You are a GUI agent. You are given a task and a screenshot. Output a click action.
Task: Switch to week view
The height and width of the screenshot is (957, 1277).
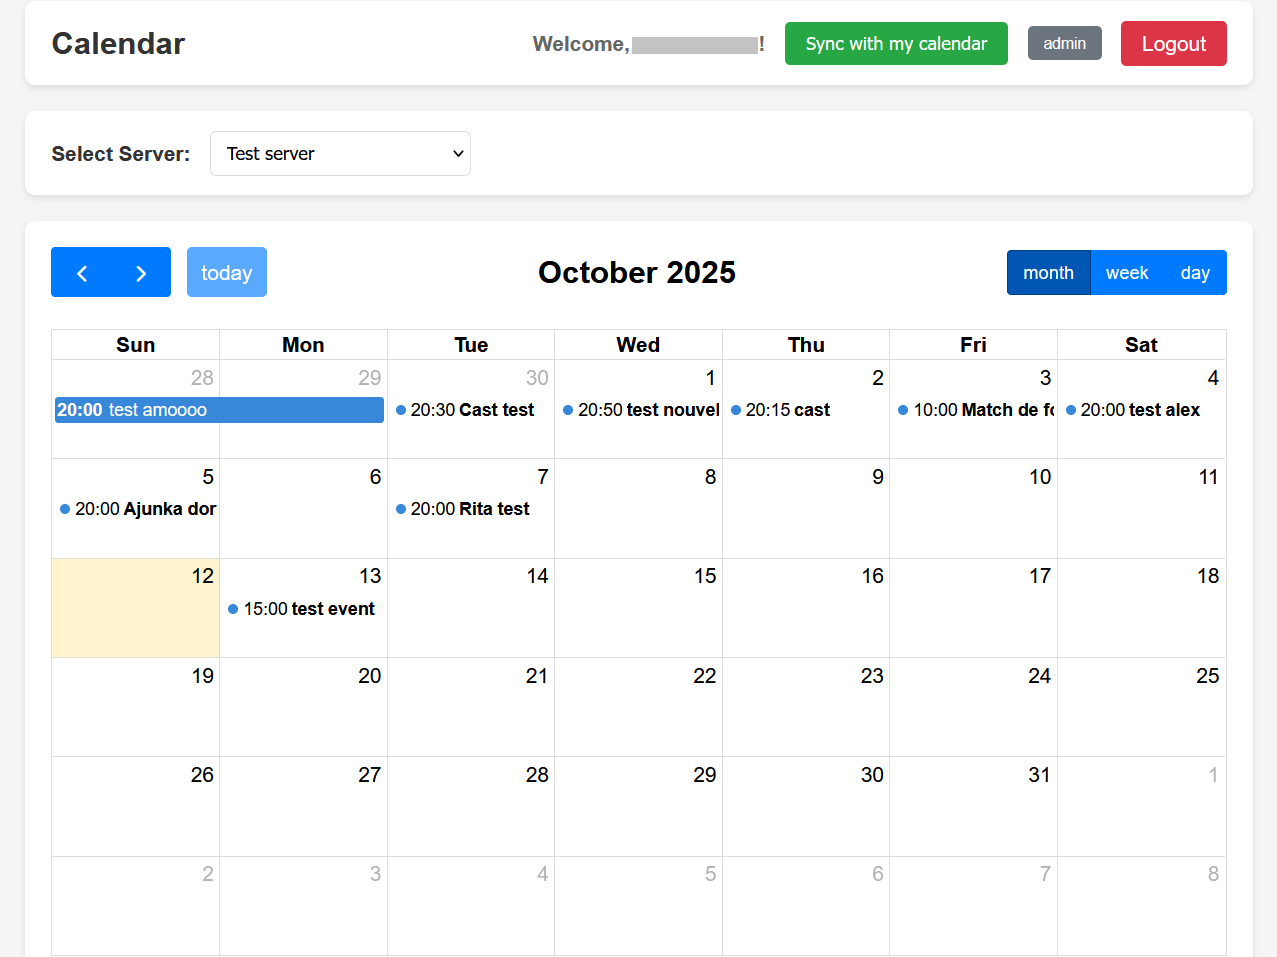(1126, 273)
